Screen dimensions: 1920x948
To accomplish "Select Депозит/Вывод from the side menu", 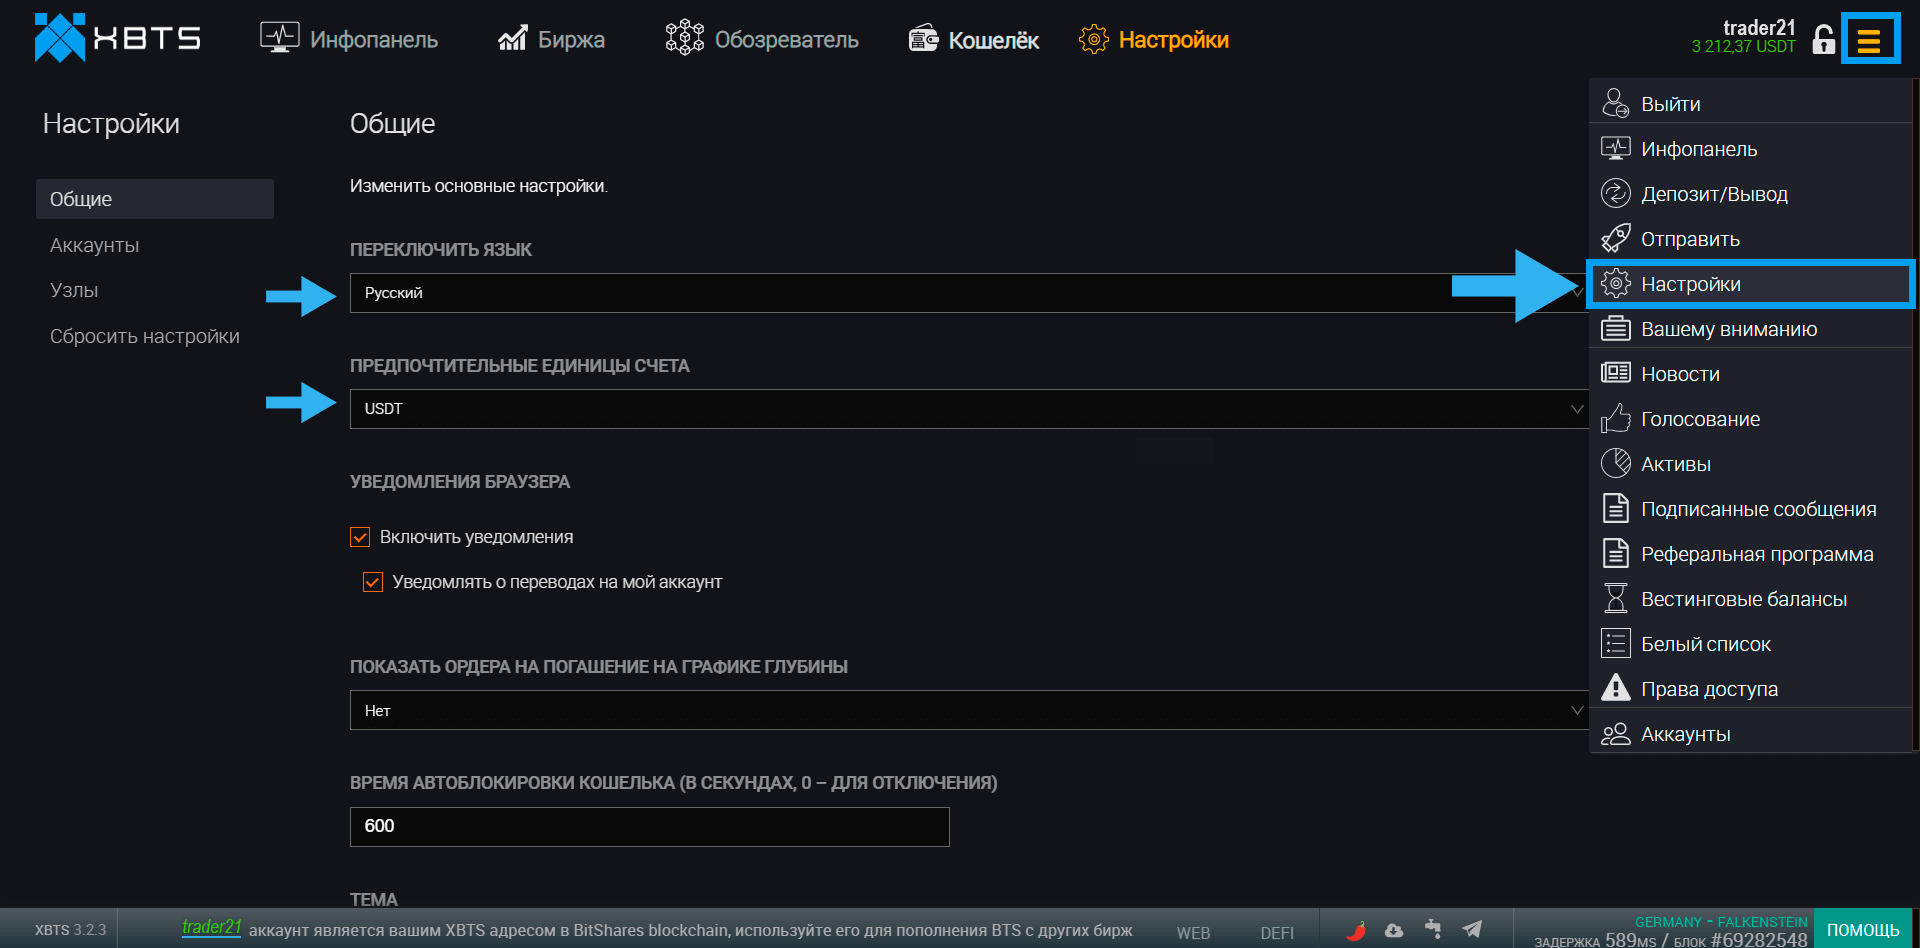I will click(1714, 194).
